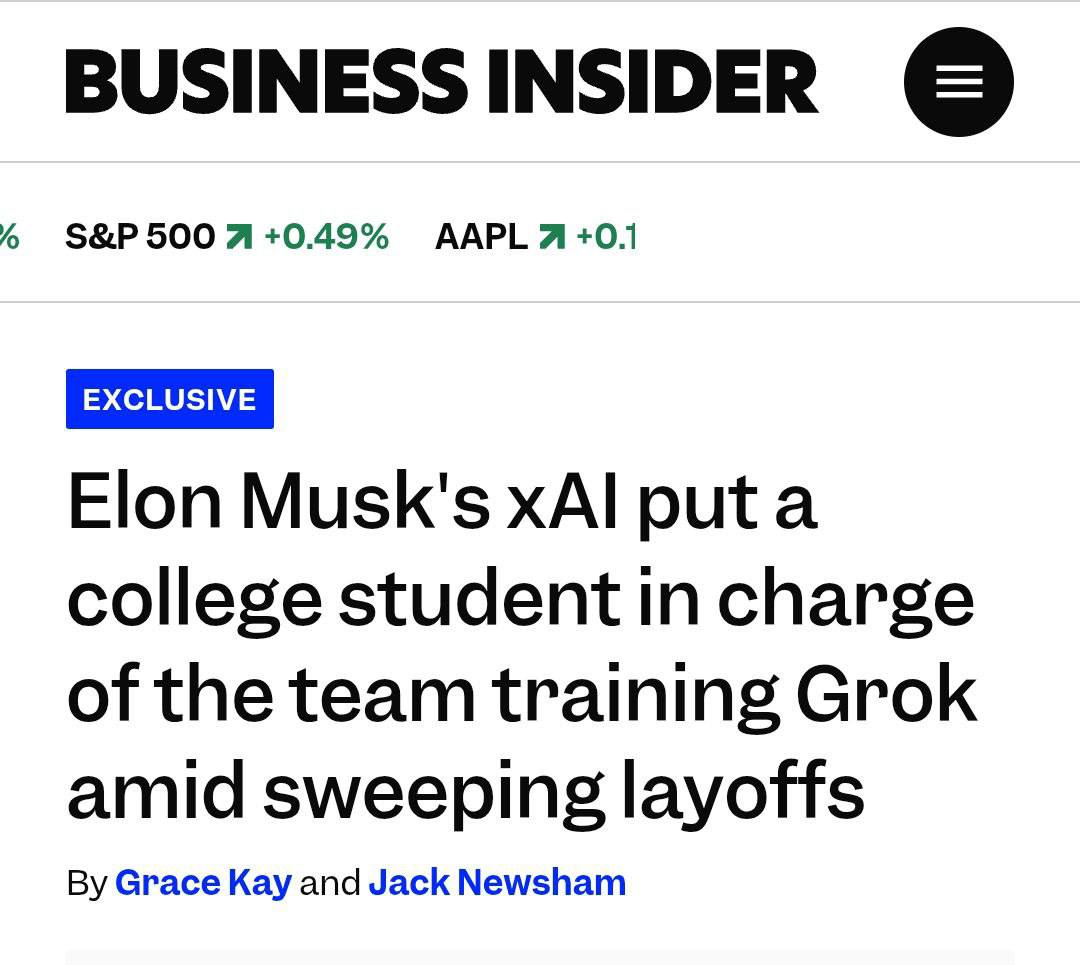
Task: Click the cut-off percent sign at left of ticker
Action: (x=9, y=237)
